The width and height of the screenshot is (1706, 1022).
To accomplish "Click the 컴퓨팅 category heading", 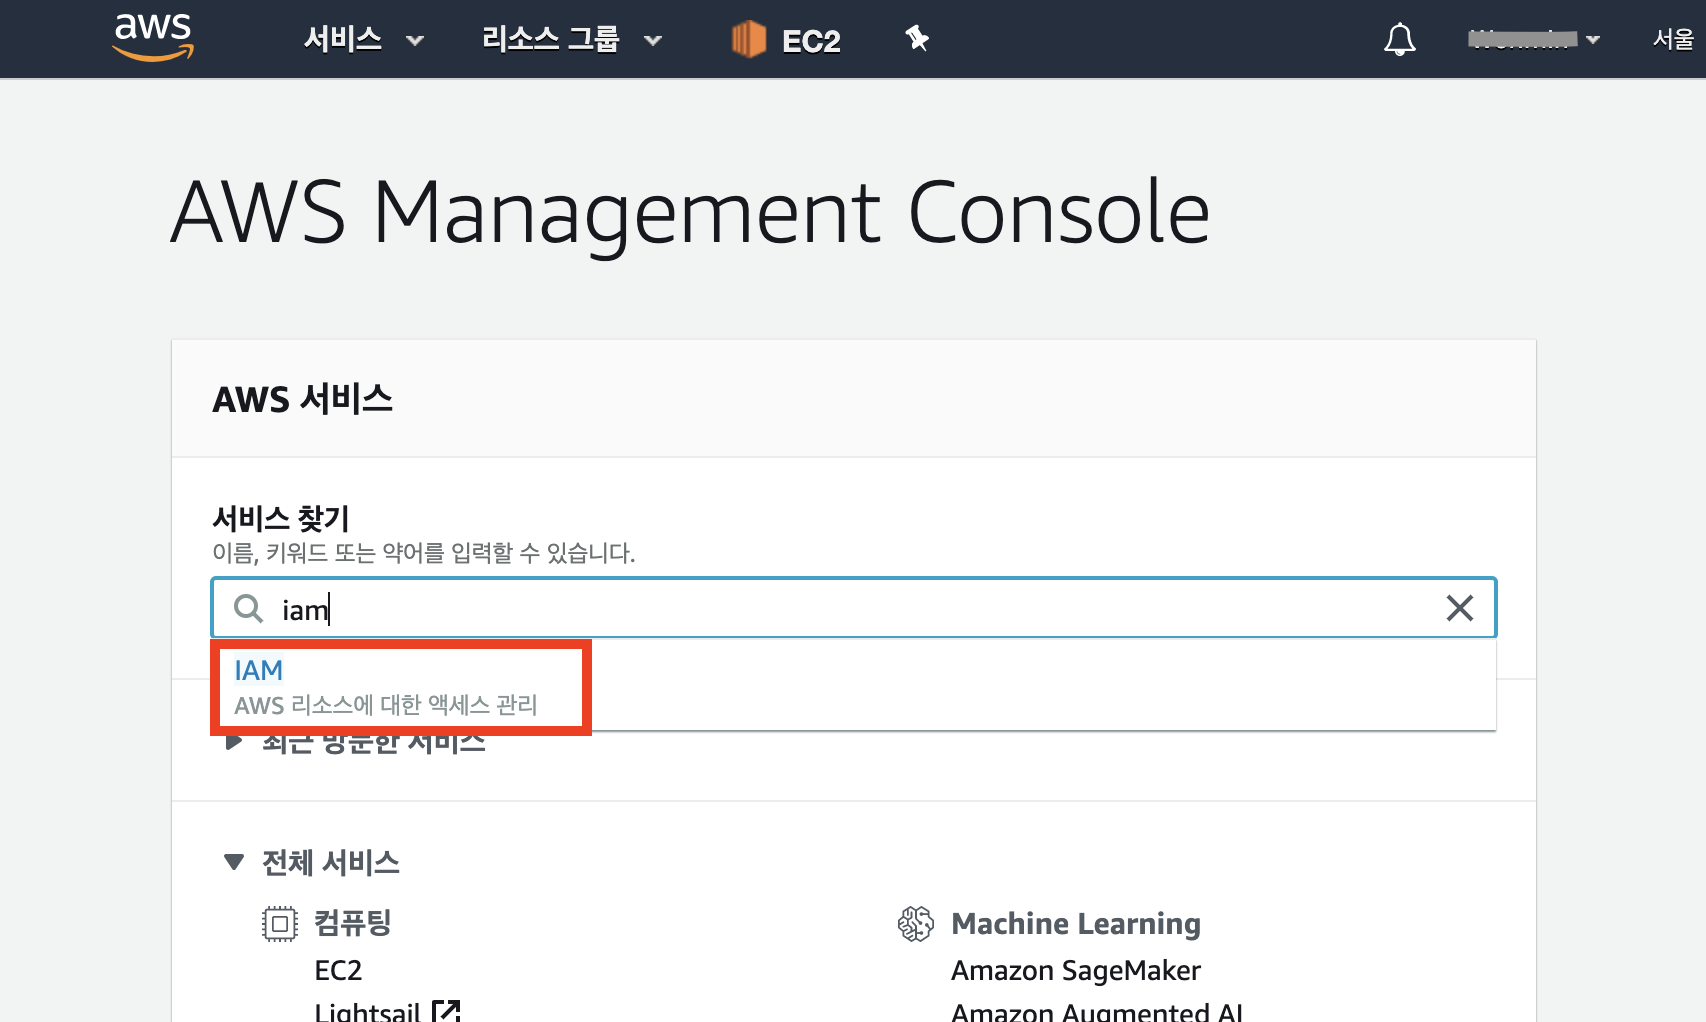I will [353, 922].
